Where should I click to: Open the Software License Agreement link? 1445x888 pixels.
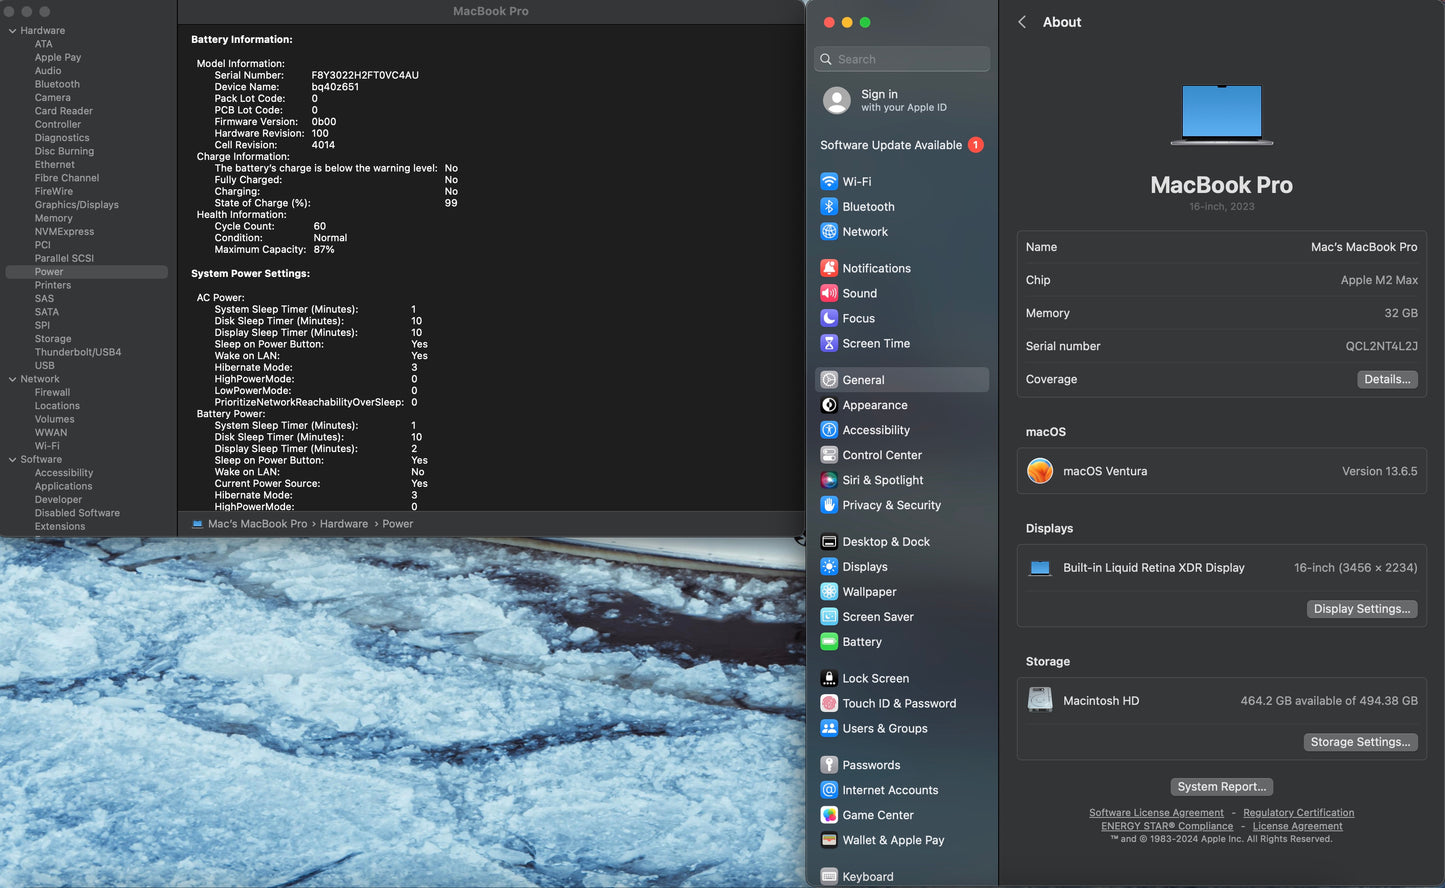(1156, 813)
